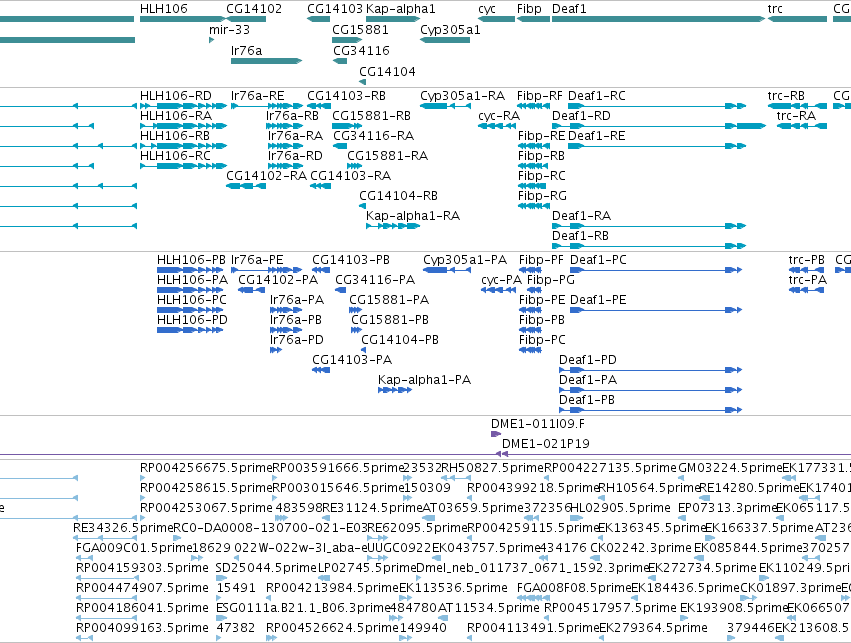Click the Ir76a gene bar
The width and height of the screenshot is (851, 643).
coord(266,61)
